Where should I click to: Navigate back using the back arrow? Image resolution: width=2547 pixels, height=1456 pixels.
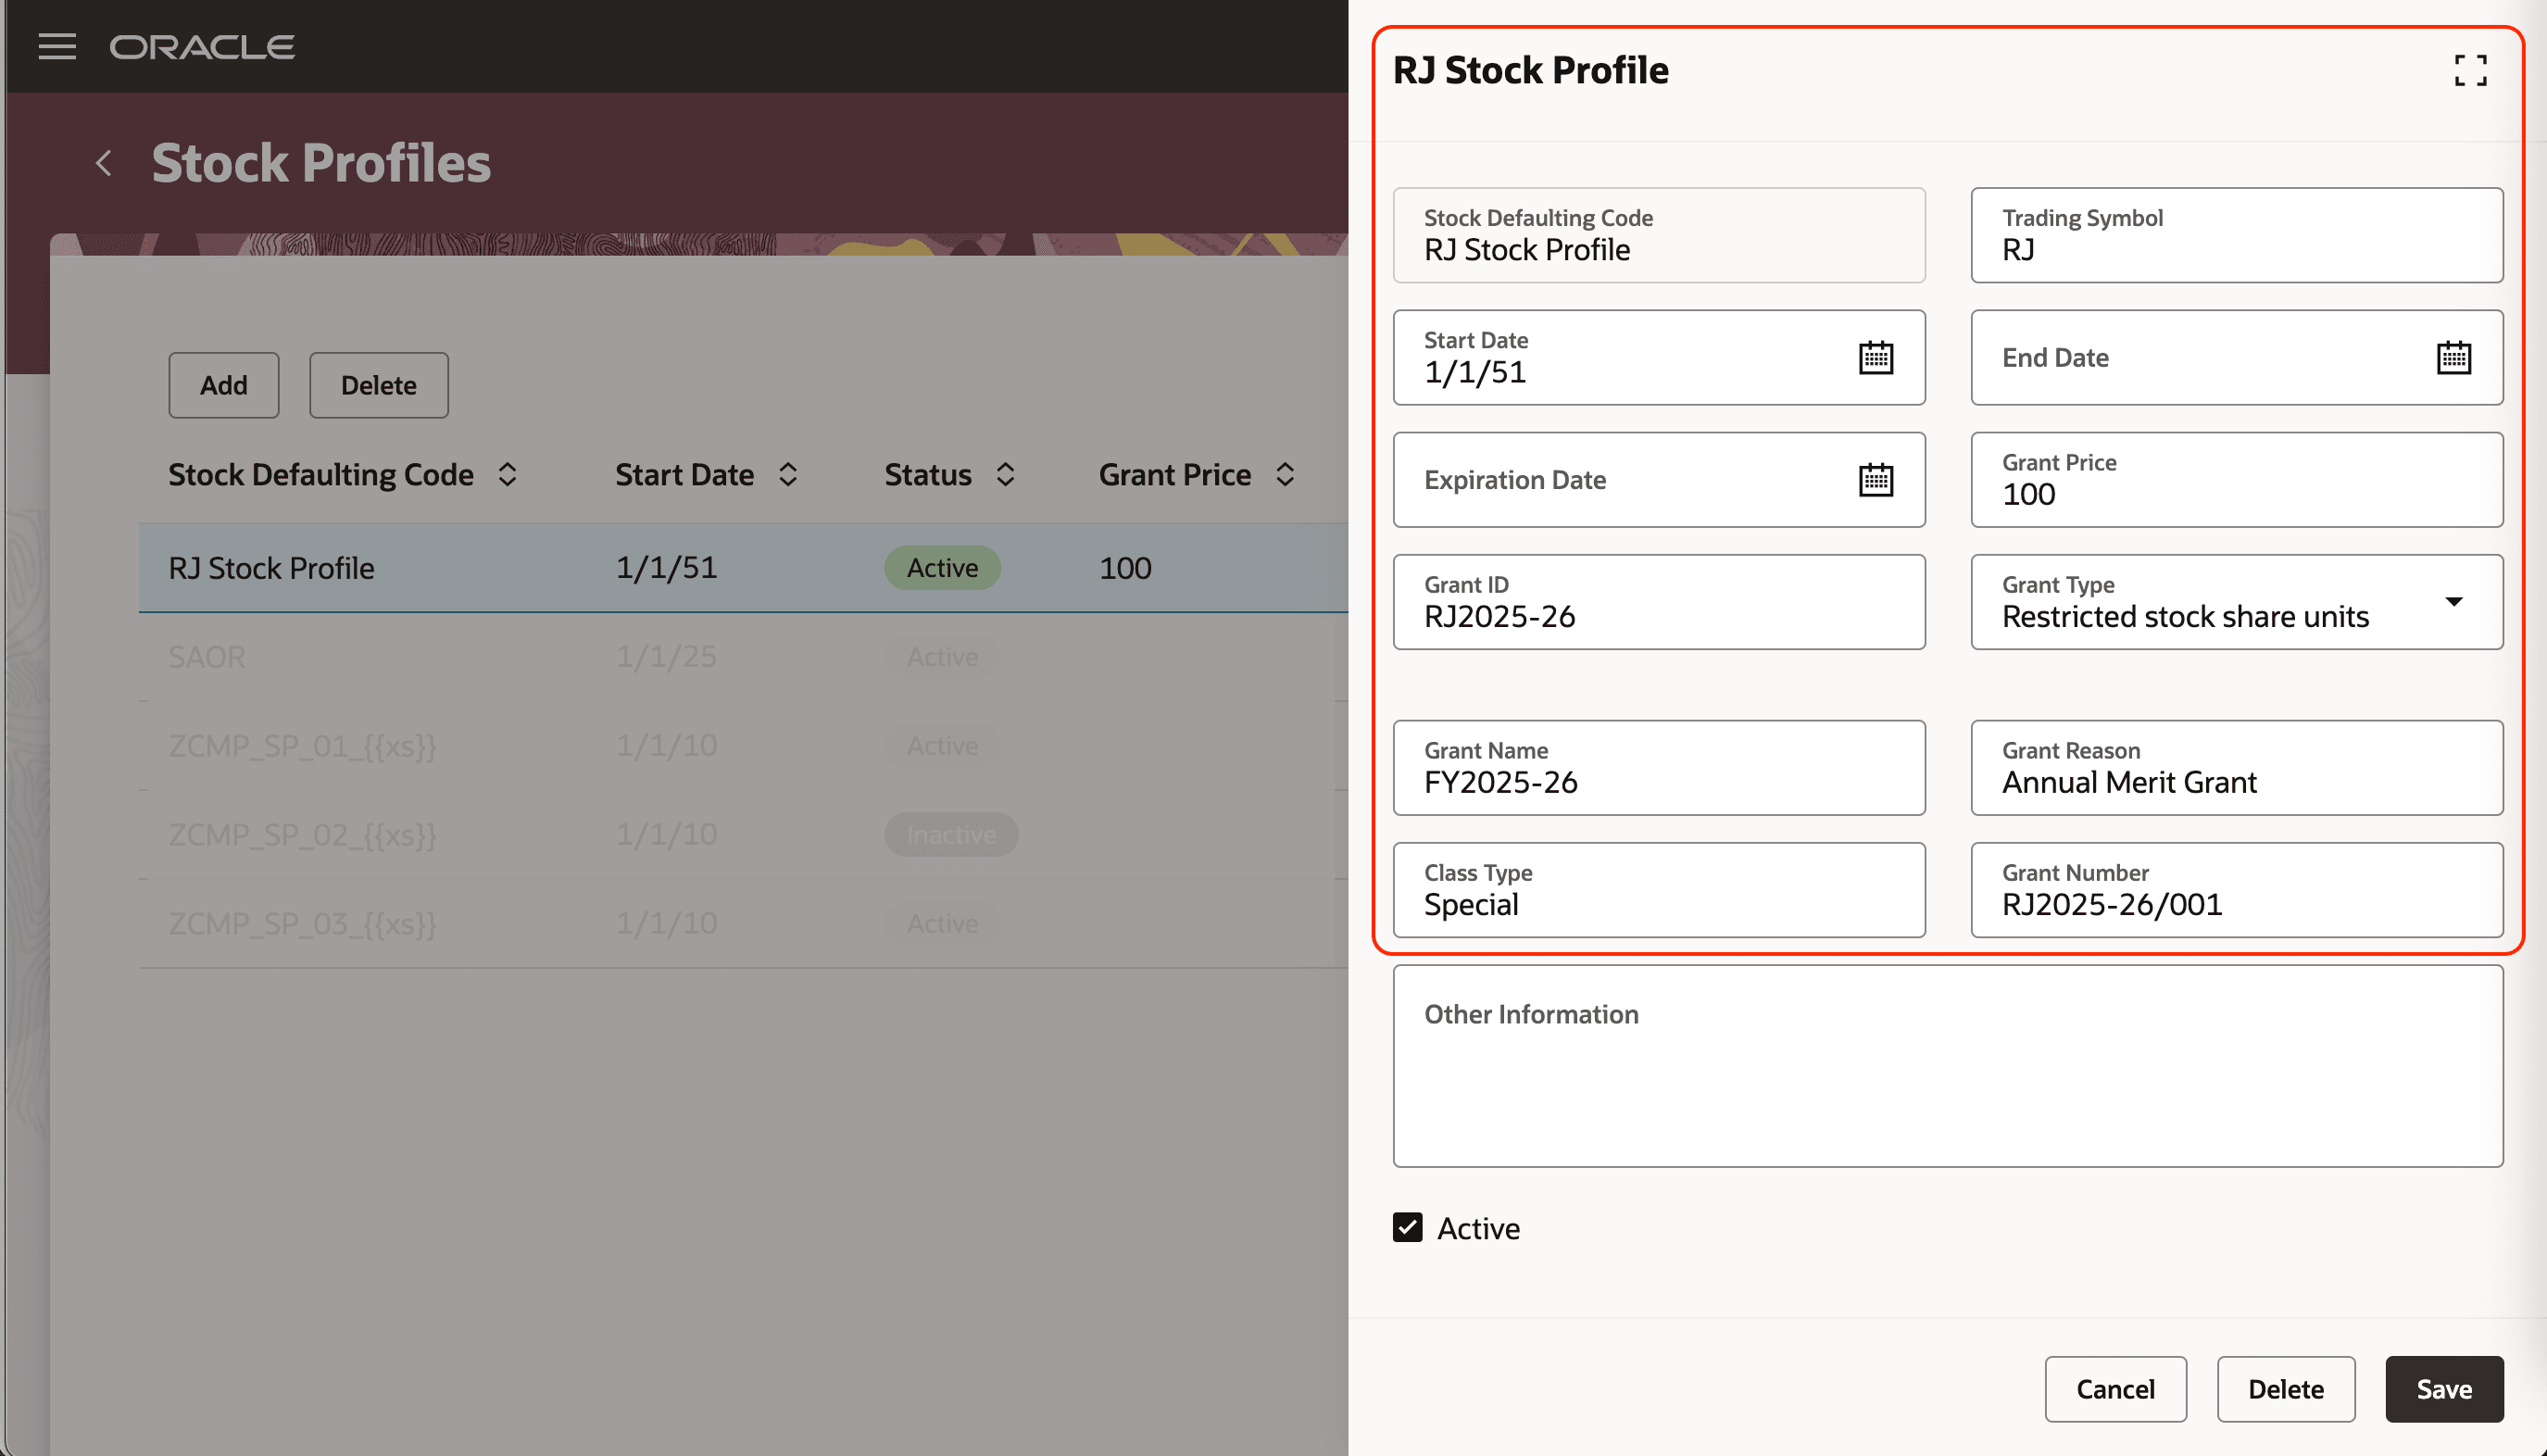click(x=104, y=162)
